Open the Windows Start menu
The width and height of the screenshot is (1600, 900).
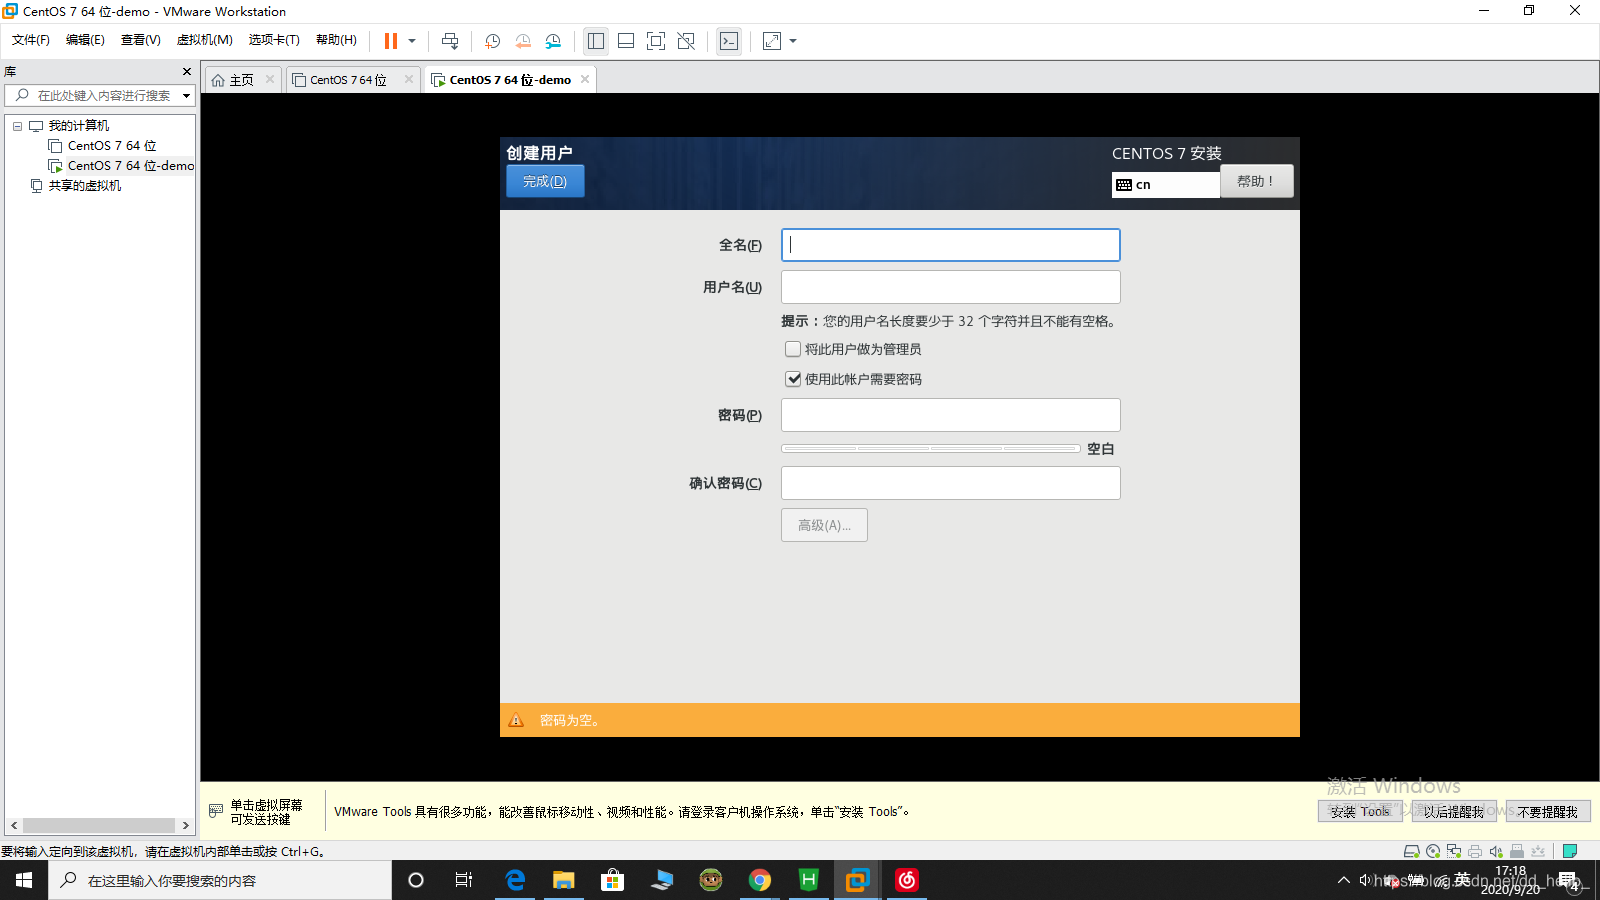[24, 880]
